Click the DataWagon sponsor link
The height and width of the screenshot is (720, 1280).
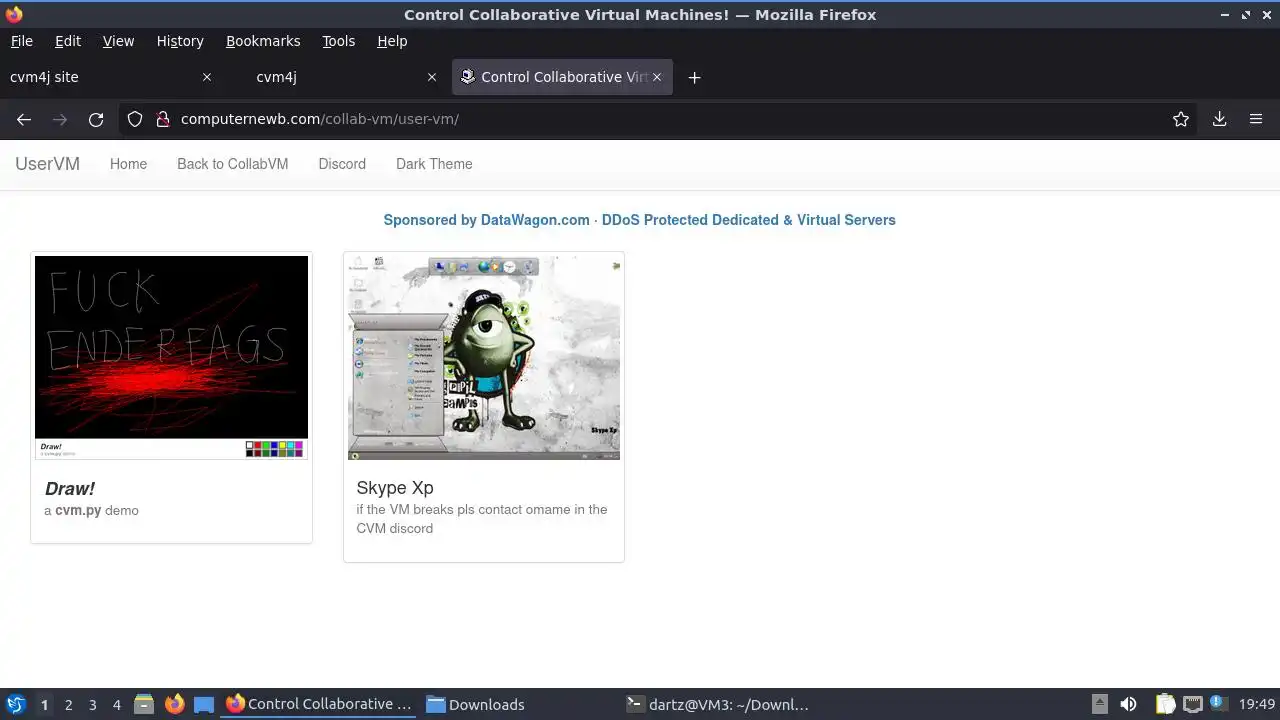coord(639,220)
